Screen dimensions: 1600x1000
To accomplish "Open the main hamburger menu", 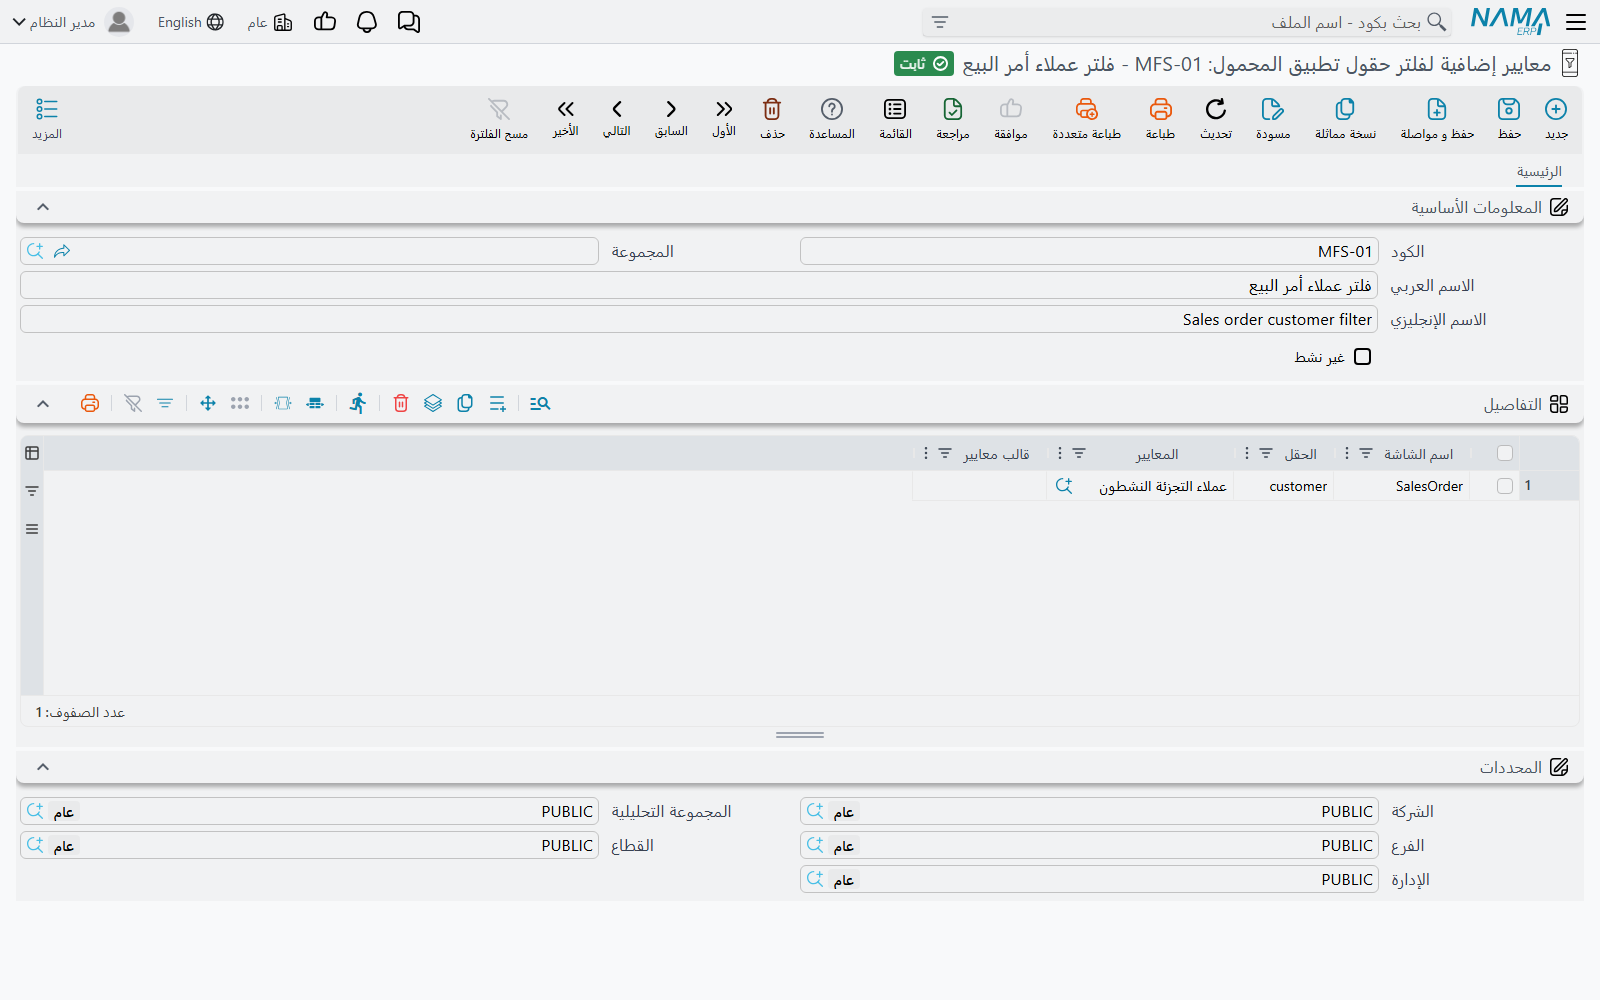I will [x=1576, y=22].
